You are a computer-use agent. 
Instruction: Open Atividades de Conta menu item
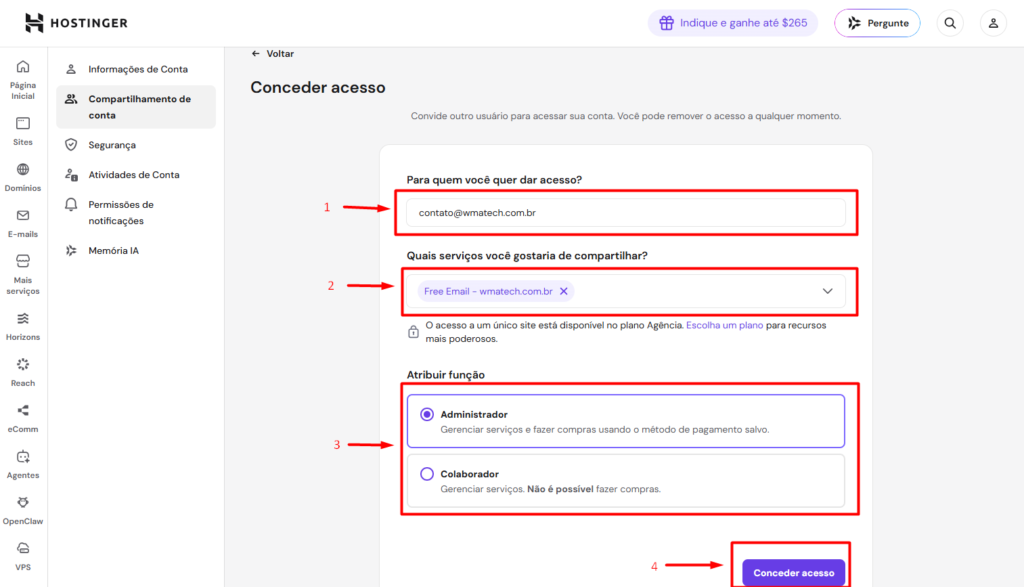click(136, 175)
